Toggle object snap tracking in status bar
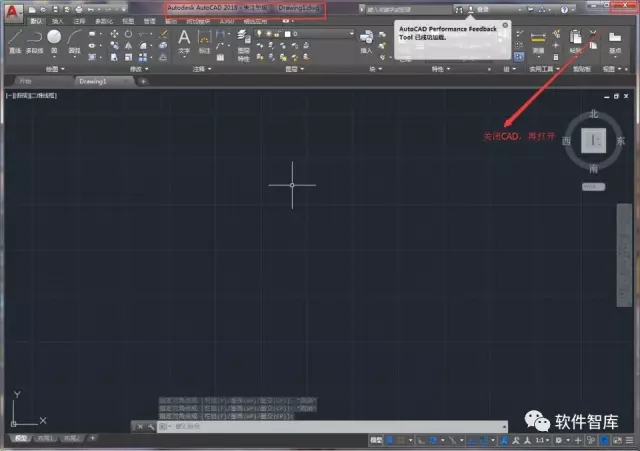The height and width of the screenshot is (451, 640). [x=472, y=440]
